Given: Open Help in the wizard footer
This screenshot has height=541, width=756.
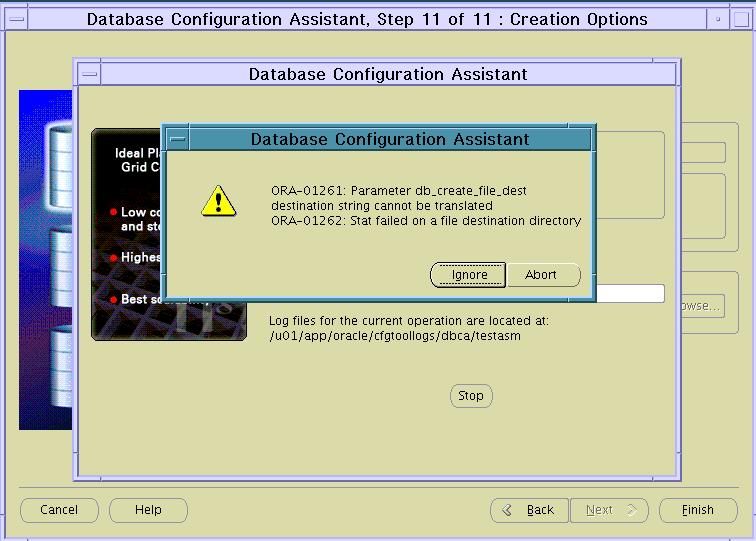Looking at the screenshot, I should 148,510.
